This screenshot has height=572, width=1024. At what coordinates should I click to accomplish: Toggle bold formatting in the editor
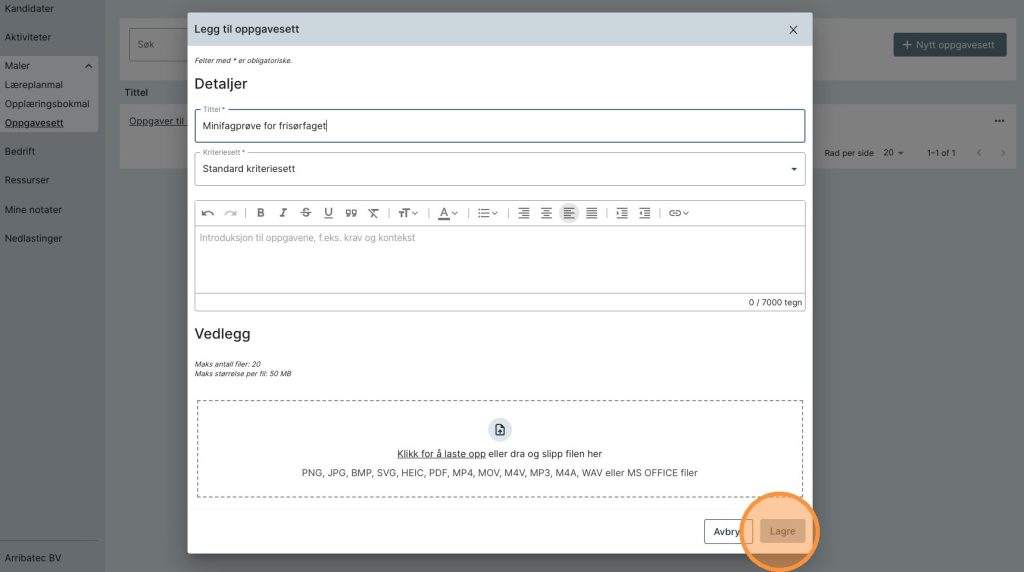click(261, 213)
